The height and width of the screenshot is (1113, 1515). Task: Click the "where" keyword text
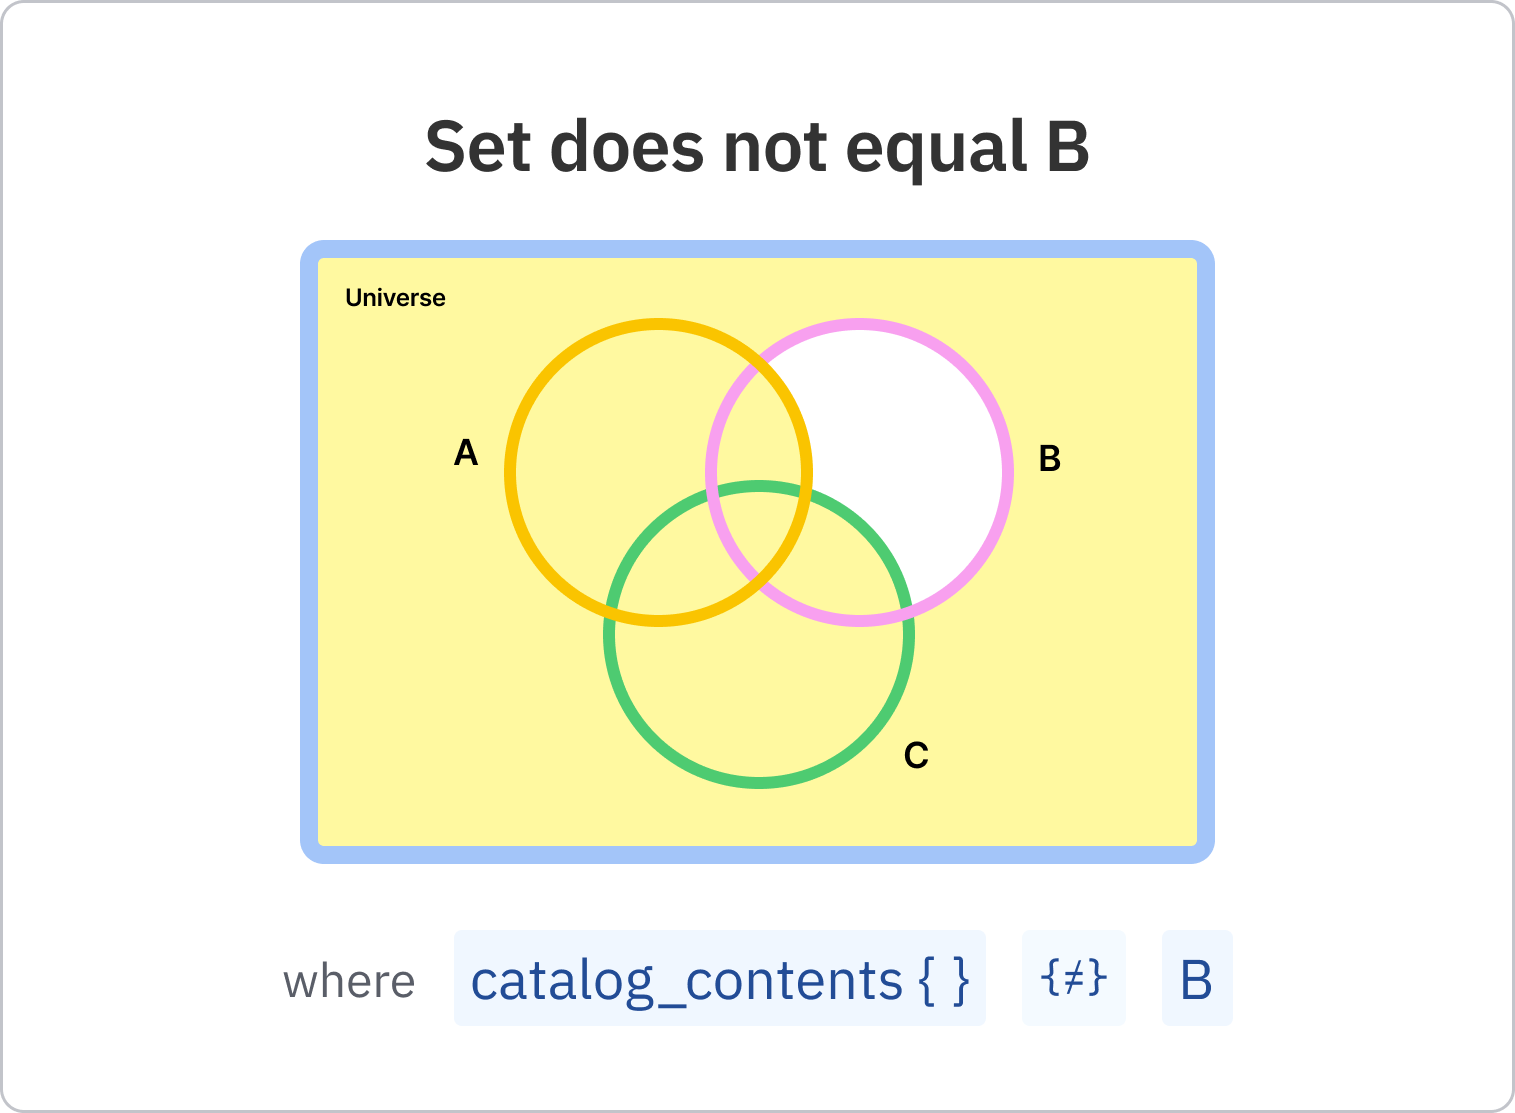[349, 982]
